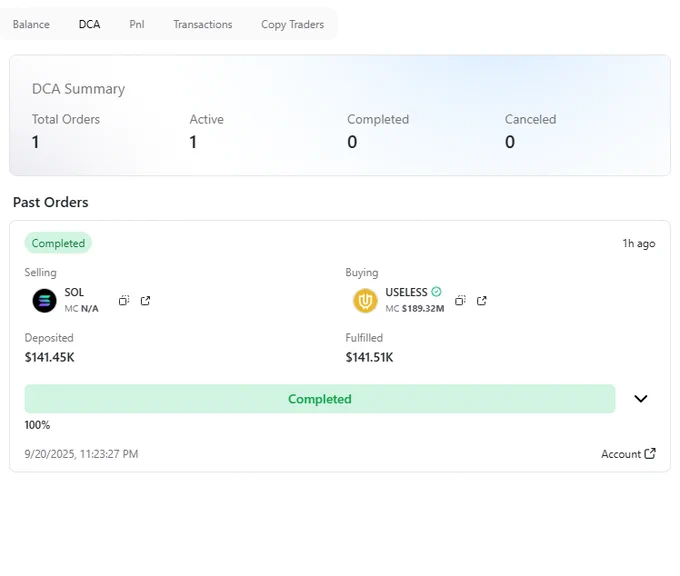Click the DCA Summary heading
This screenshot has height=576, width=680.
78,89
